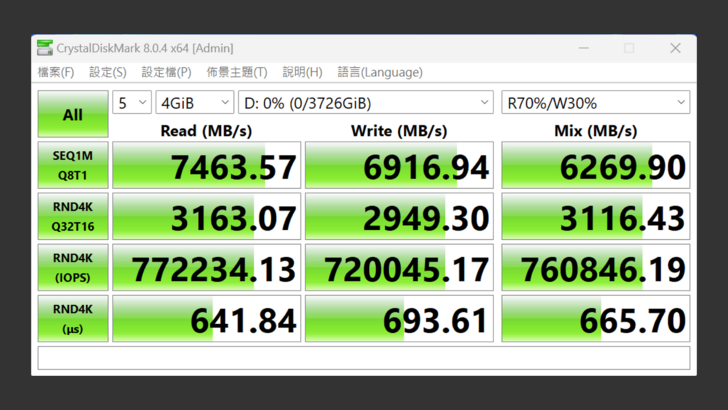Select the latency write value 693.61
This screenshot has width=728, height=410.
[399, 319]
